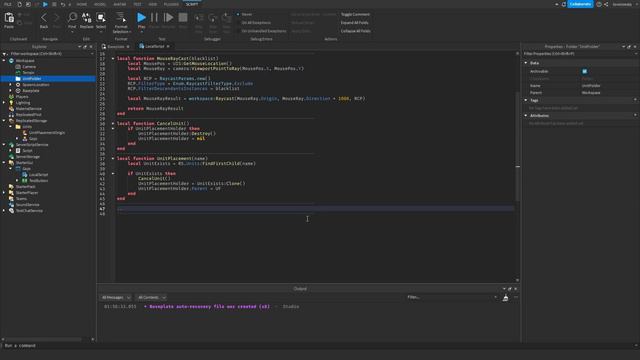Viewport: 640px width, 360px height.
Task: Select the Terrain item in Explorer
Action: (x=29, y=73)
